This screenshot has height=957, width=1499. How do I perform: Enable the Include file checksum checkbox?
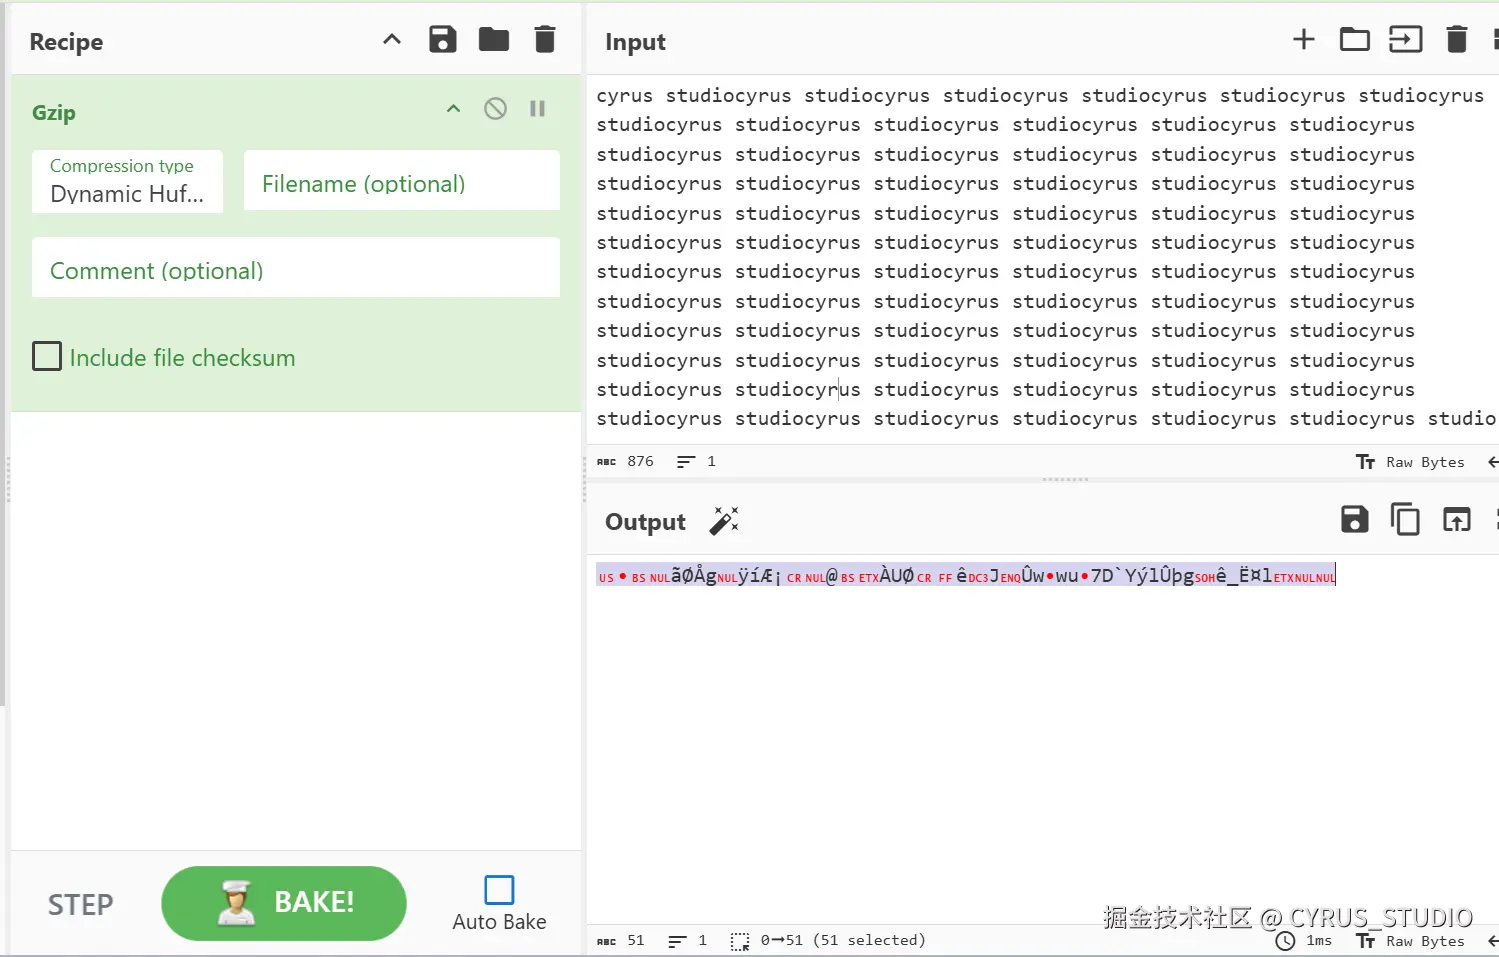click(47, 357)
